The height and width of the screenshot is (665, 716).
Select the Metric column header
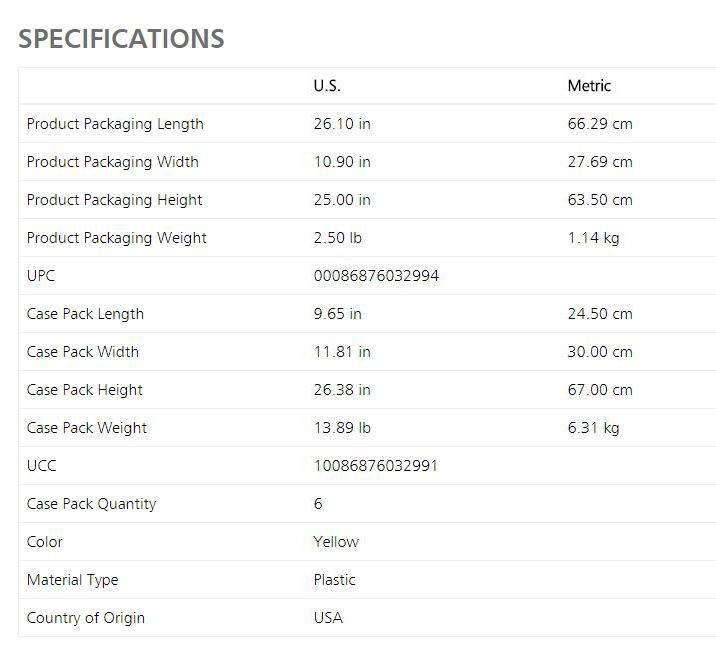[x=589, y=86]
